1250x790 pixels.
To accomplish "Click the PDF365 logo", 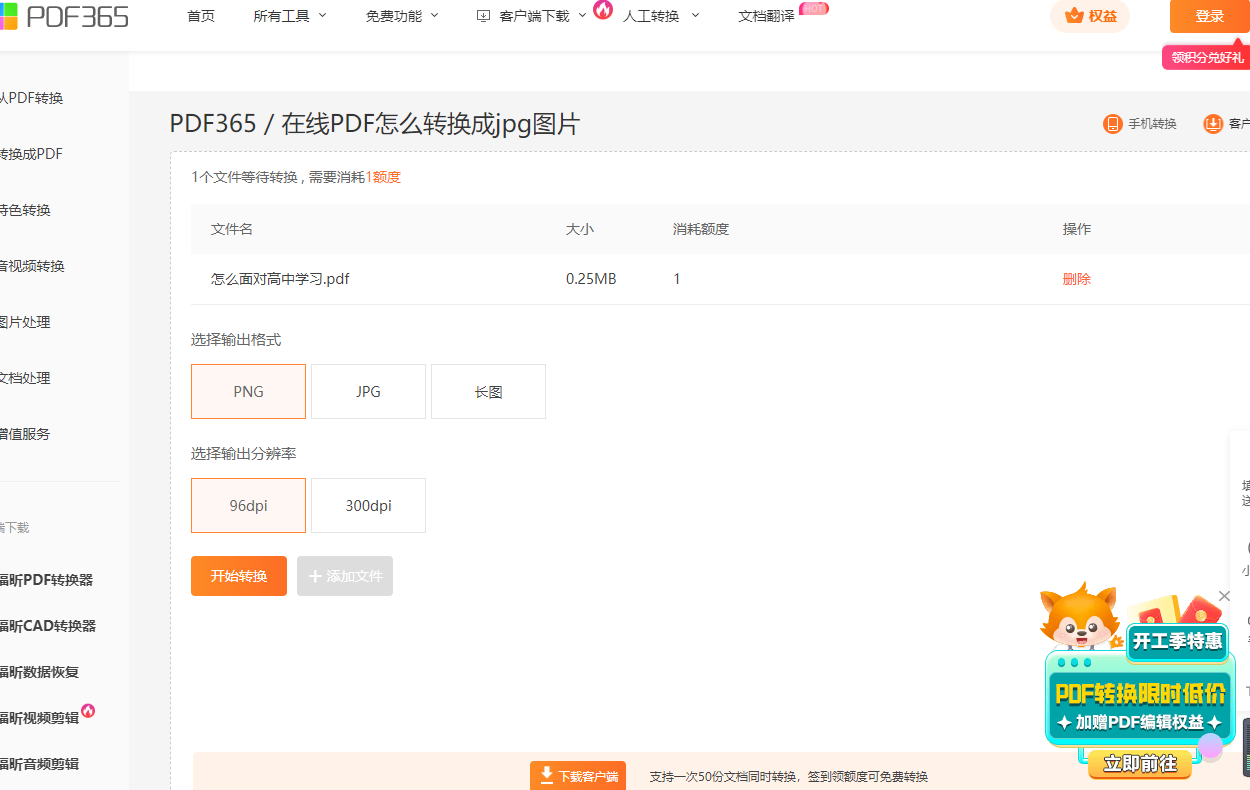I will (64, 15).
